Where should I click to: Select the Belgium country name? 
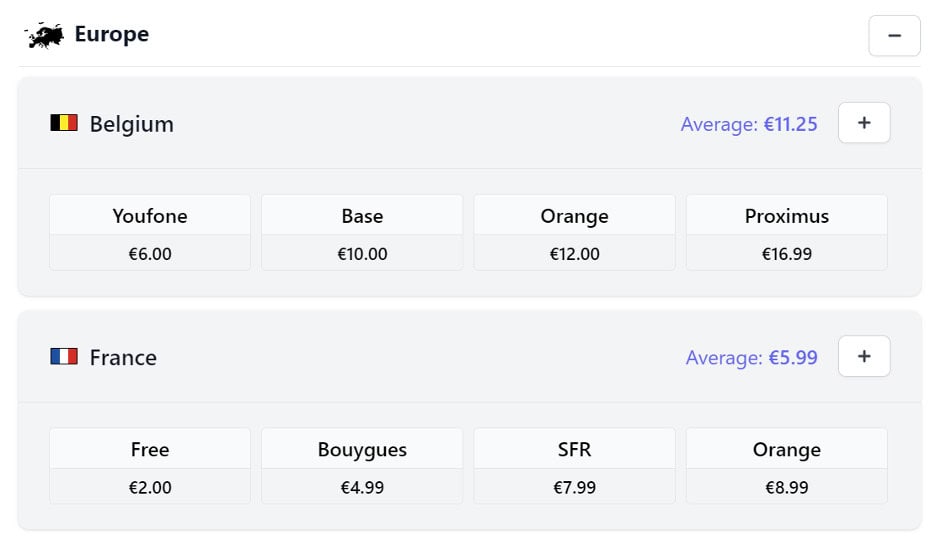point(131,124)
